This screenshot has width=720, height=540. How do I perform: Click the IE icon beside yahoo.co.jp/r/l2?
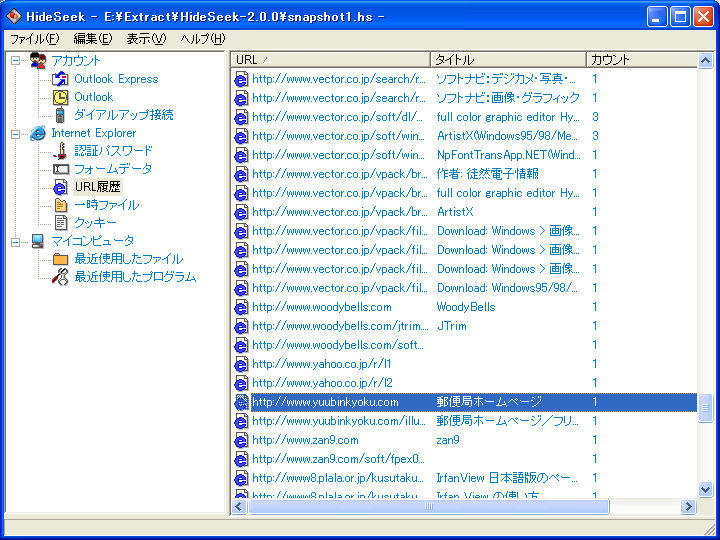click(242, 383)
